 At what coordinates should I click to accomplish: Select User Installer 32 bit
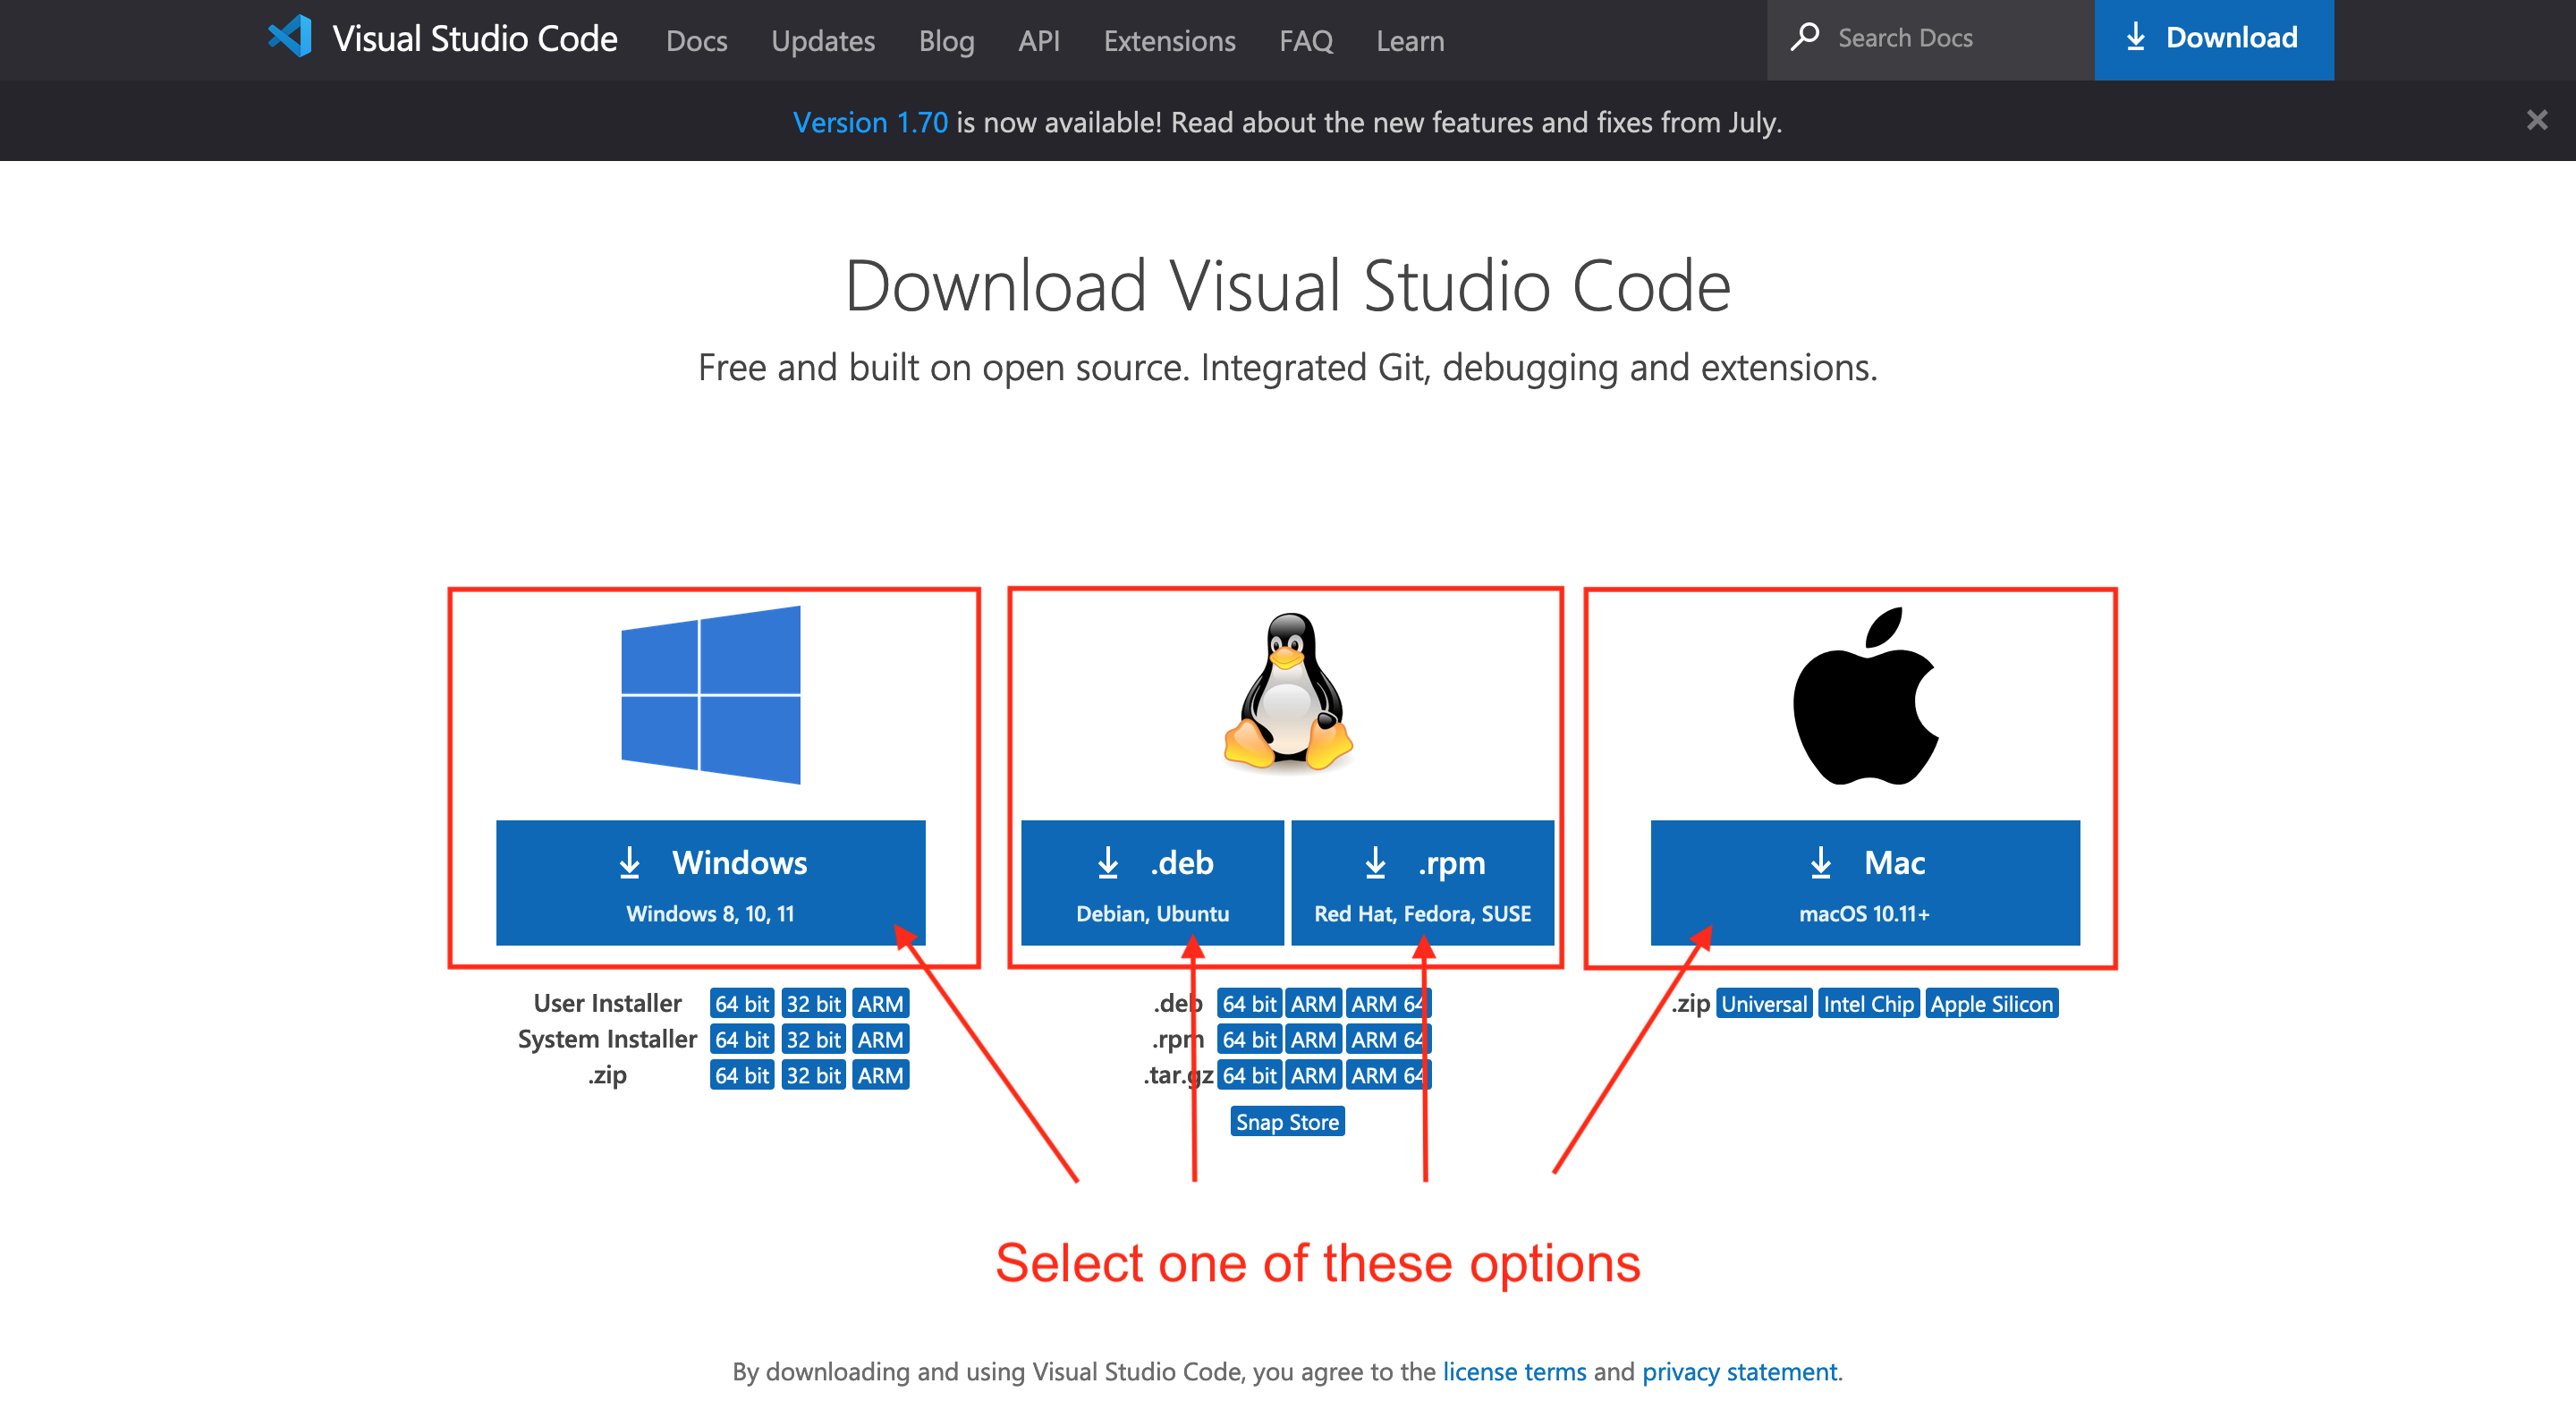tap(813, 1003)
